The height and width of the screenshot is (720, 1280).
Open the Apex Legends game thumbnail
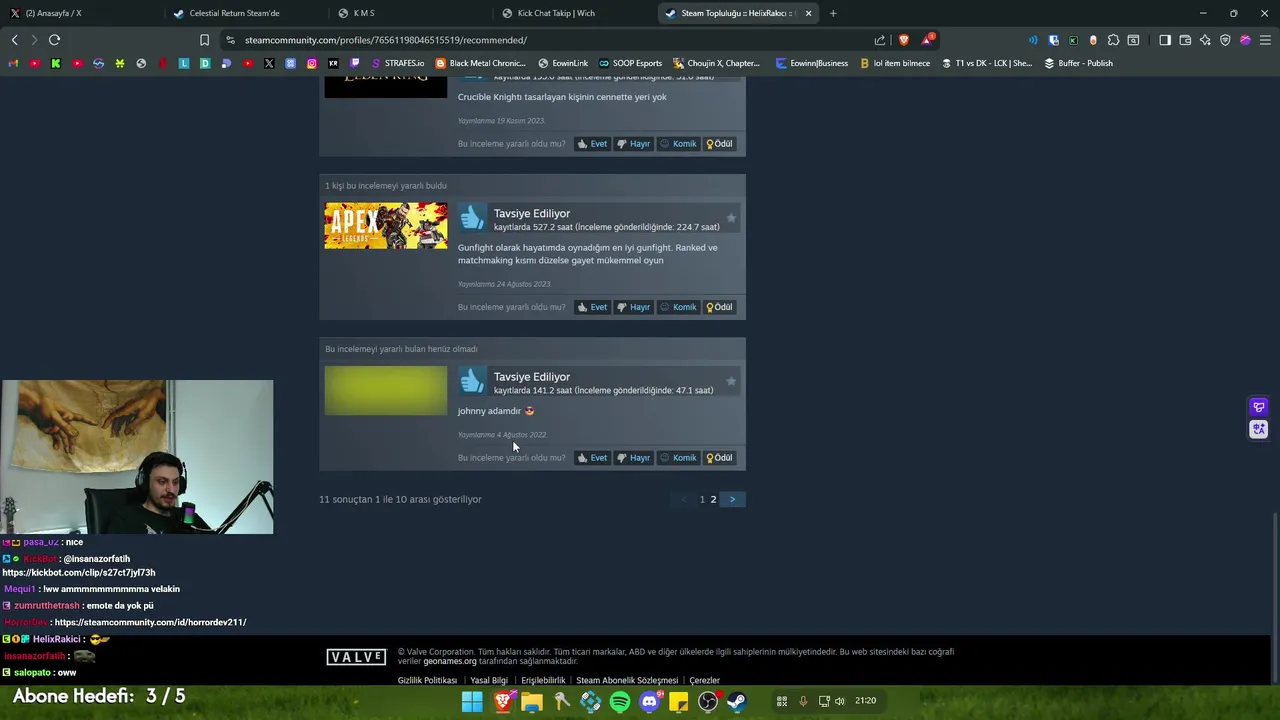pyautogui.click(x=386, y=225)
